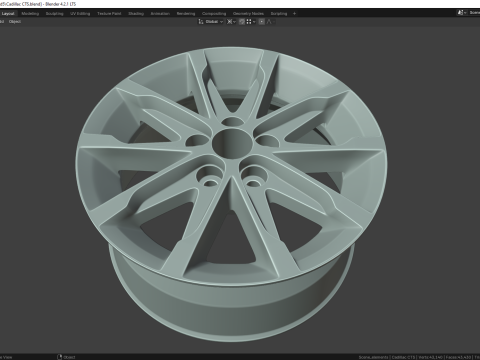480x360 pixels.
Task: Select the Shading workspace tab
Action: pos(136,14)
